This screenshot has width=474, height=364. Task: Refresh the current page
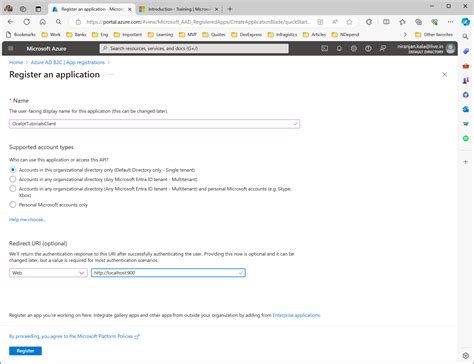(x=27, y=22)
